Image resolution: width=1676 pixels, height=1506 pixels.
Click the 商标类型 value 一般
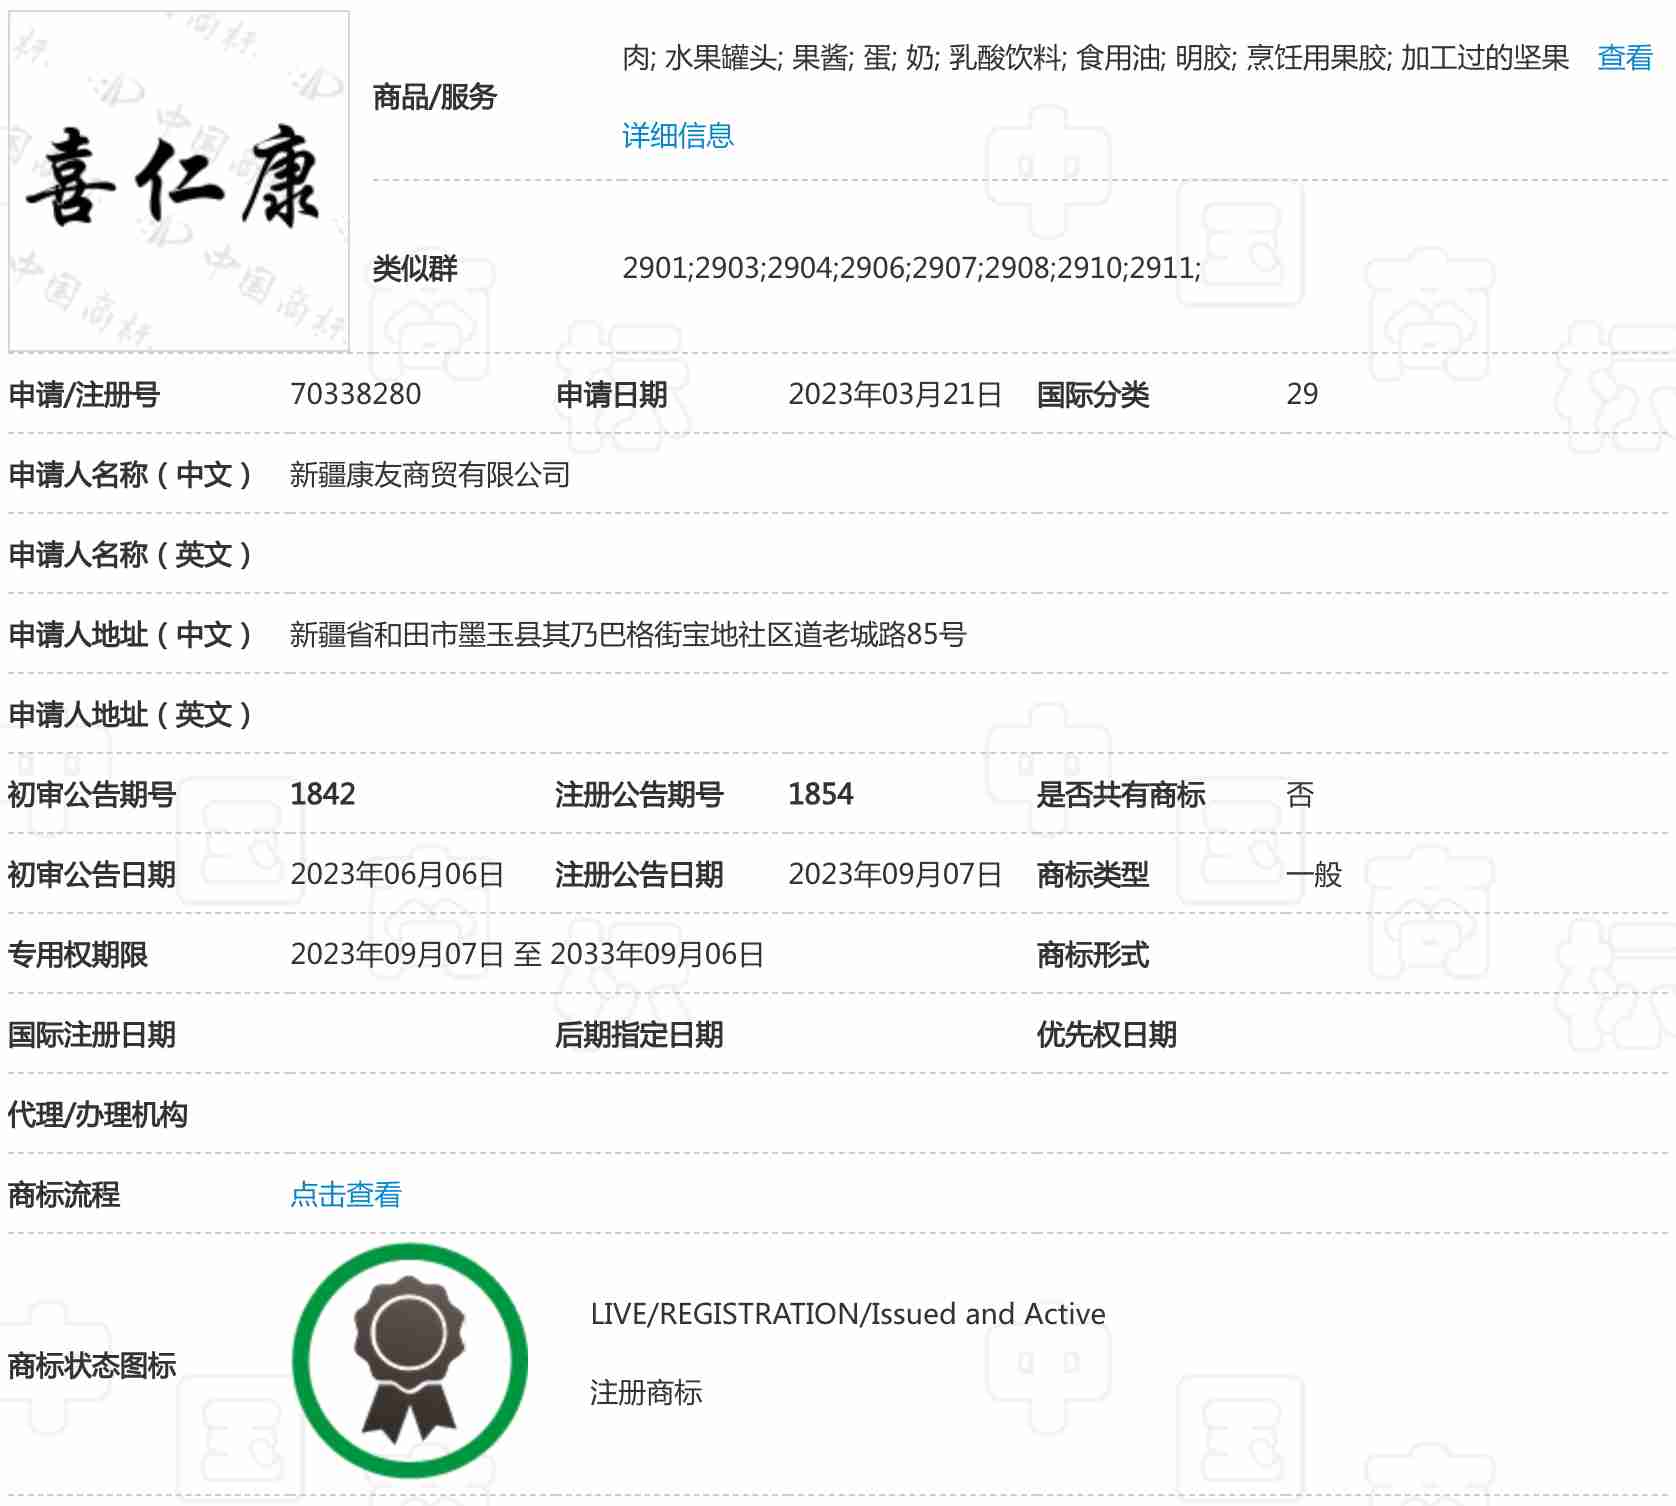tap(1314, 874)
